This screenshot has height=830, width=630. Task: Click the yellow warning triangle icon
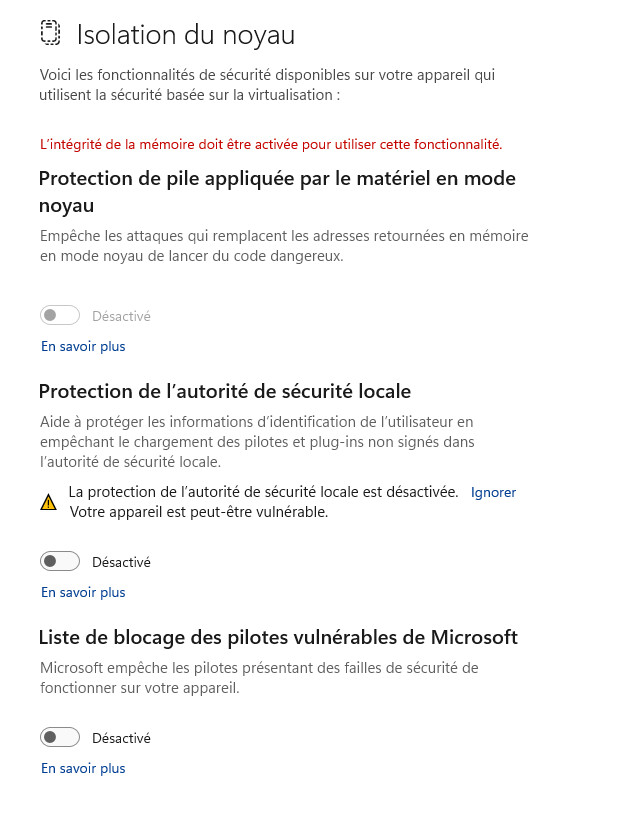(x=48, y=502)
